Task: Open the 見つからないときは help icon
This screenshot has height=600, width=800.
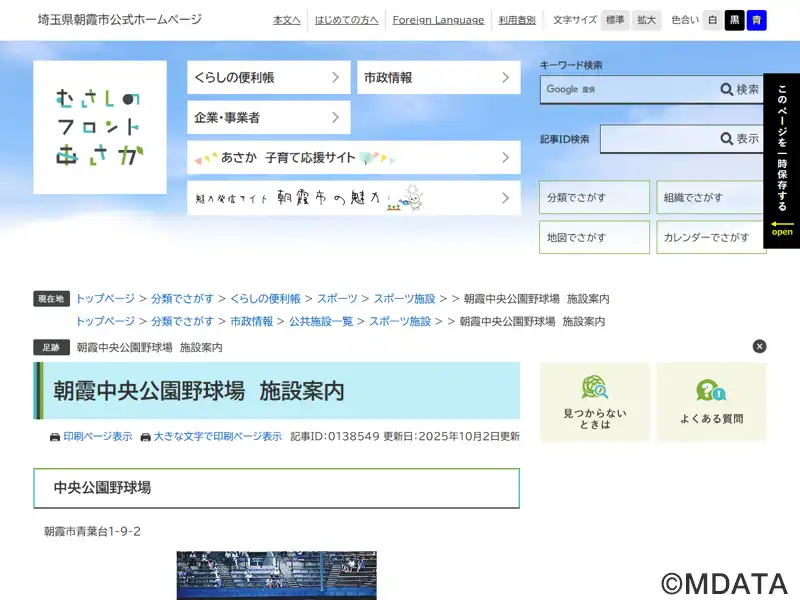Action: click(594, 402)
